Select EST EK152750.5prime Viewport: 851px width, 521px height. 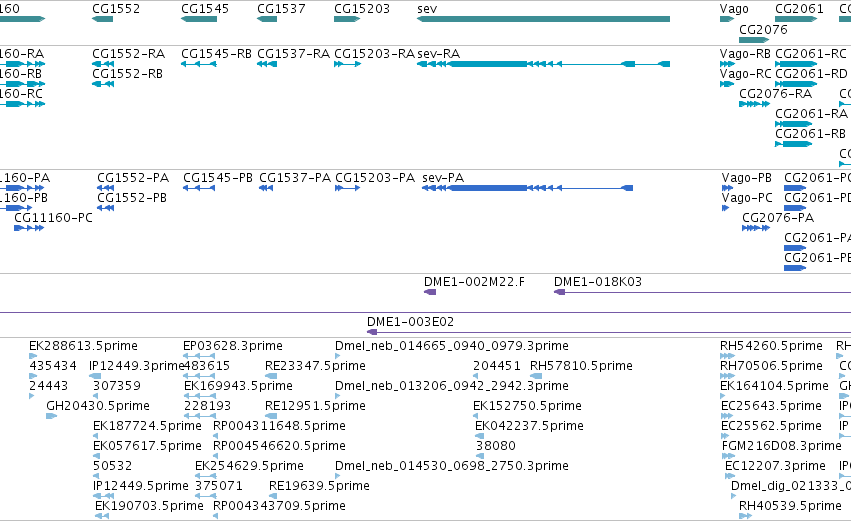476,416
